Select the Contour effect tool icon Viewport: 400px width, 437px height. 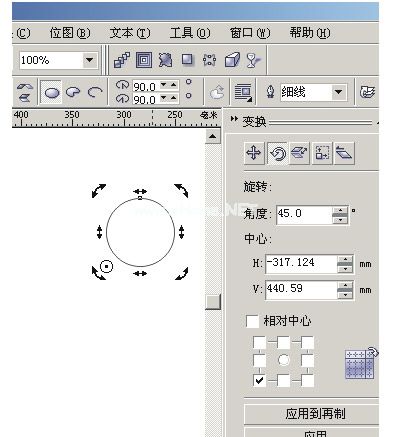click(x=144, y=60)
